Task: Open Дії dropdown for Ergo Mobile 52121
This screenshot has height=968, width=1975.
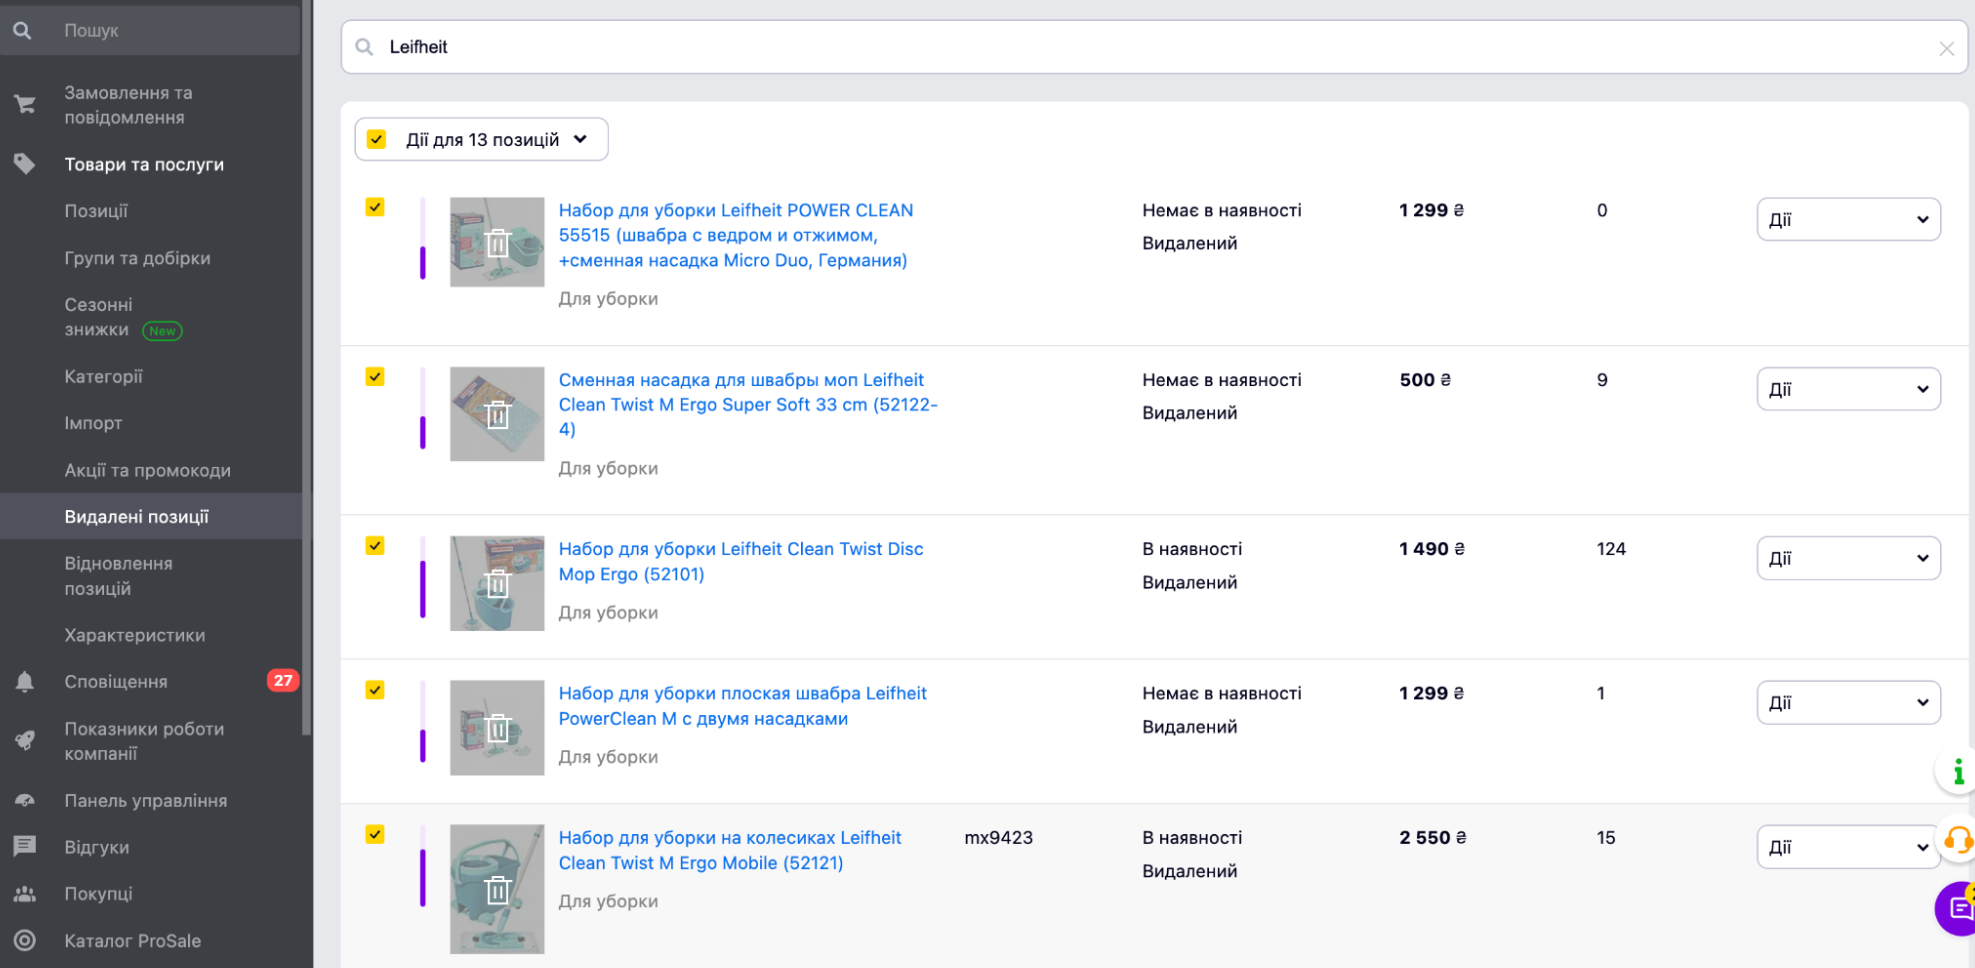Action: click(x=1847, y=847)
